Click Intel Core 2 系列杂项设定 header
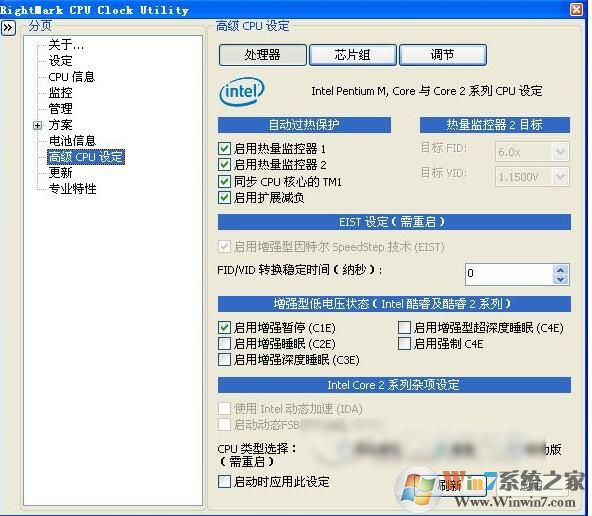 click(x=394, y=385)
